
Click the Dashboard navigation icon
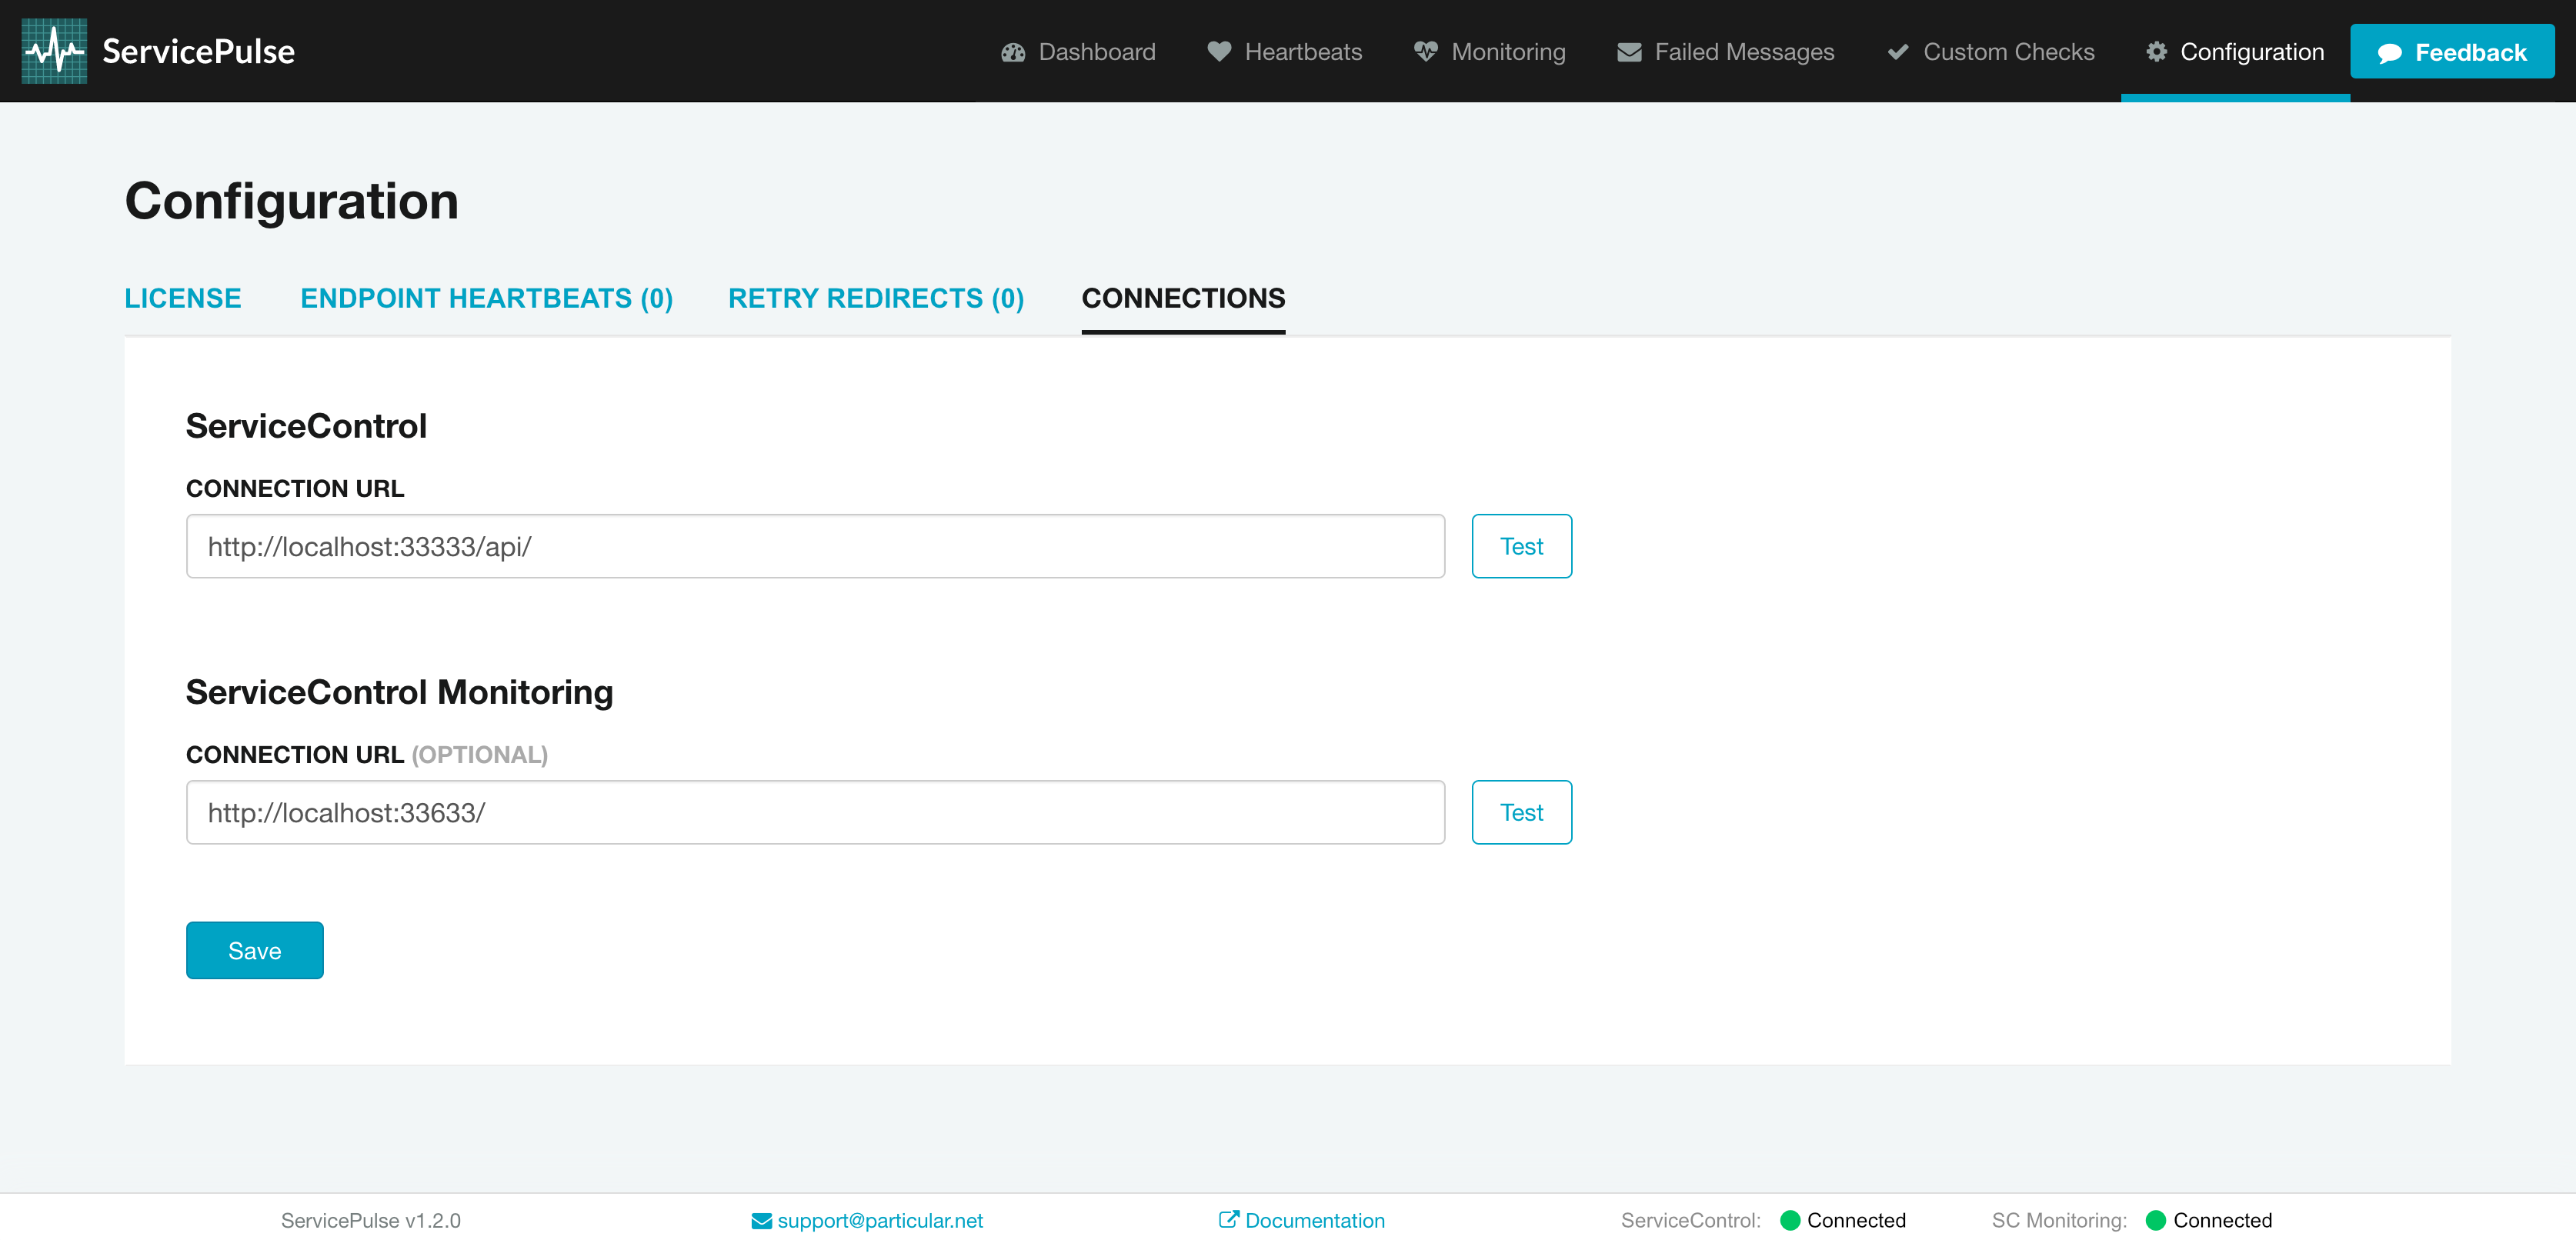1013,51
